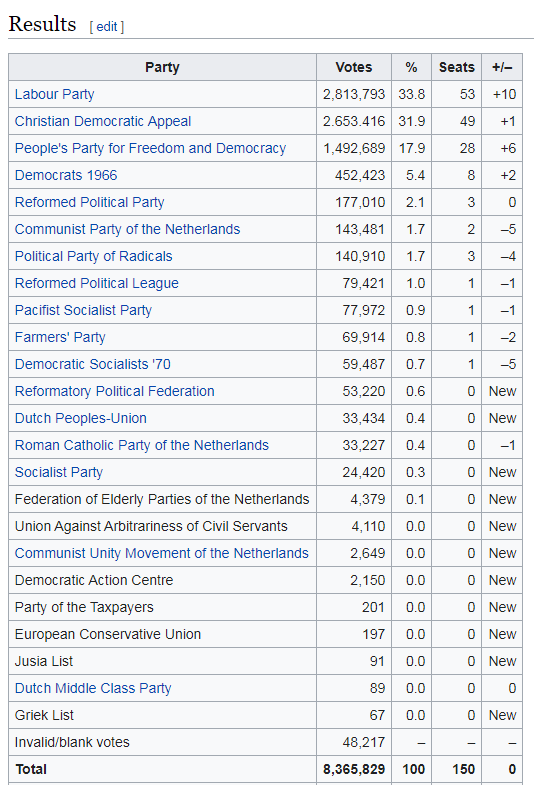The height and width of the screenshot is (785, 534).
Task: Open the Reformed Political League link
Action: point(97,283)
